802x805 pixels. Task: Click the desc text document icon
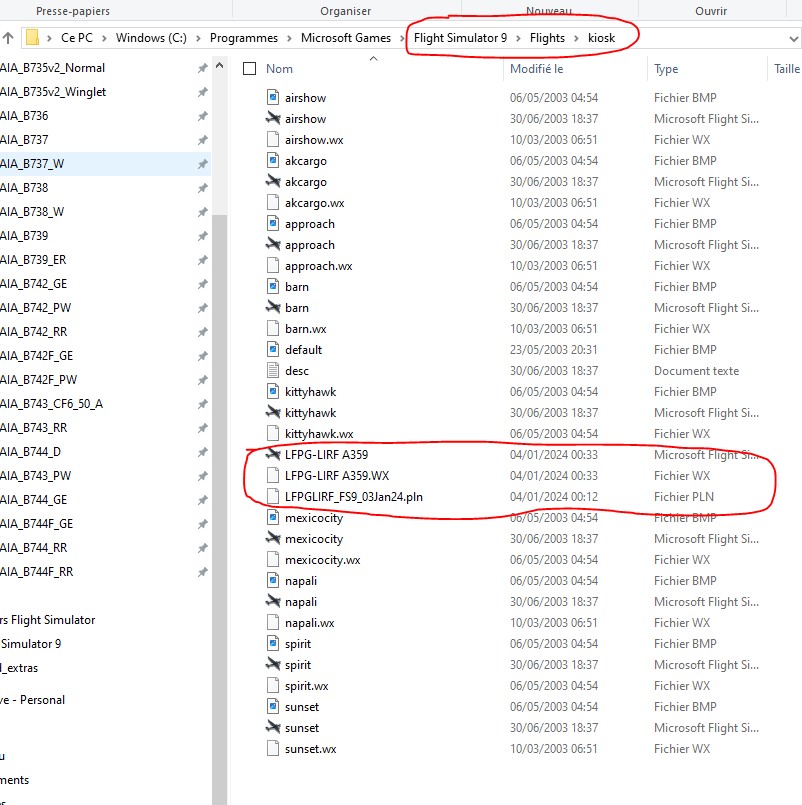[273, 370]
